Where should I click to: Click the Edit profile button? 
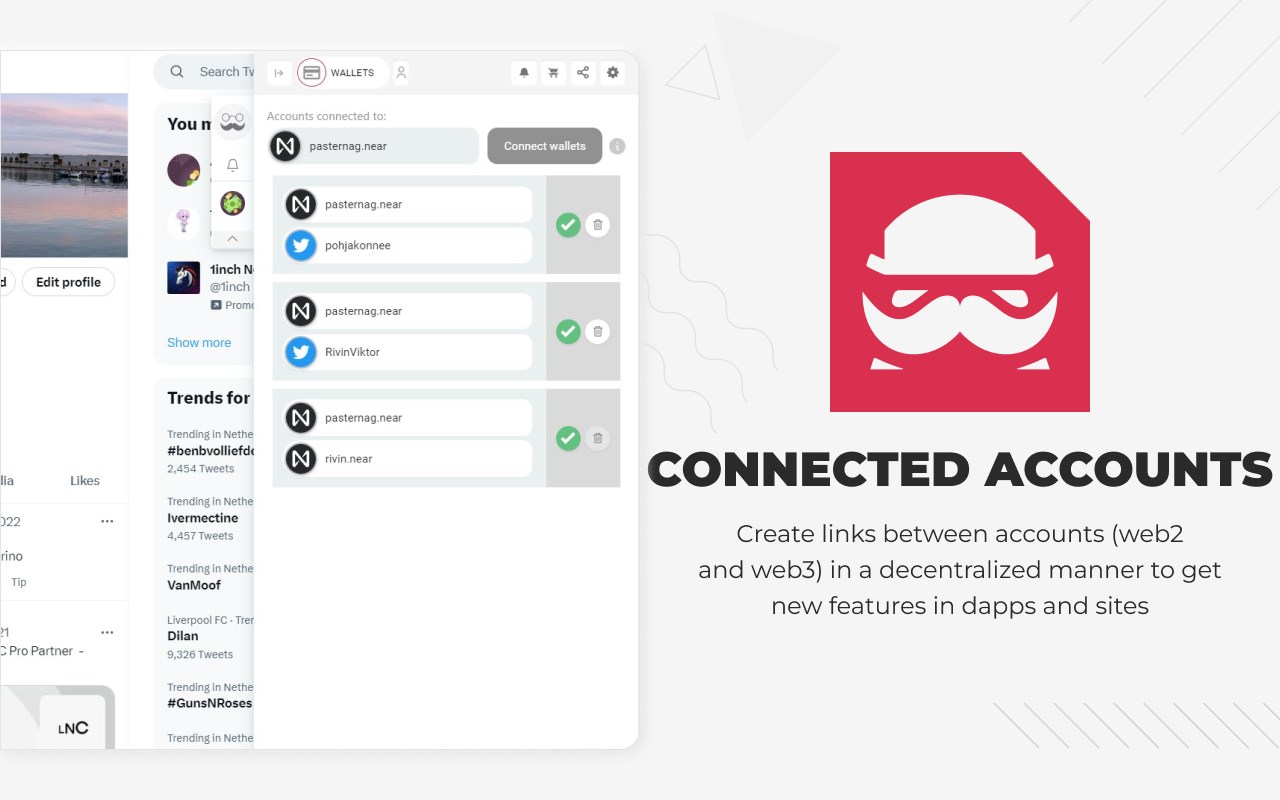[68, 282]
